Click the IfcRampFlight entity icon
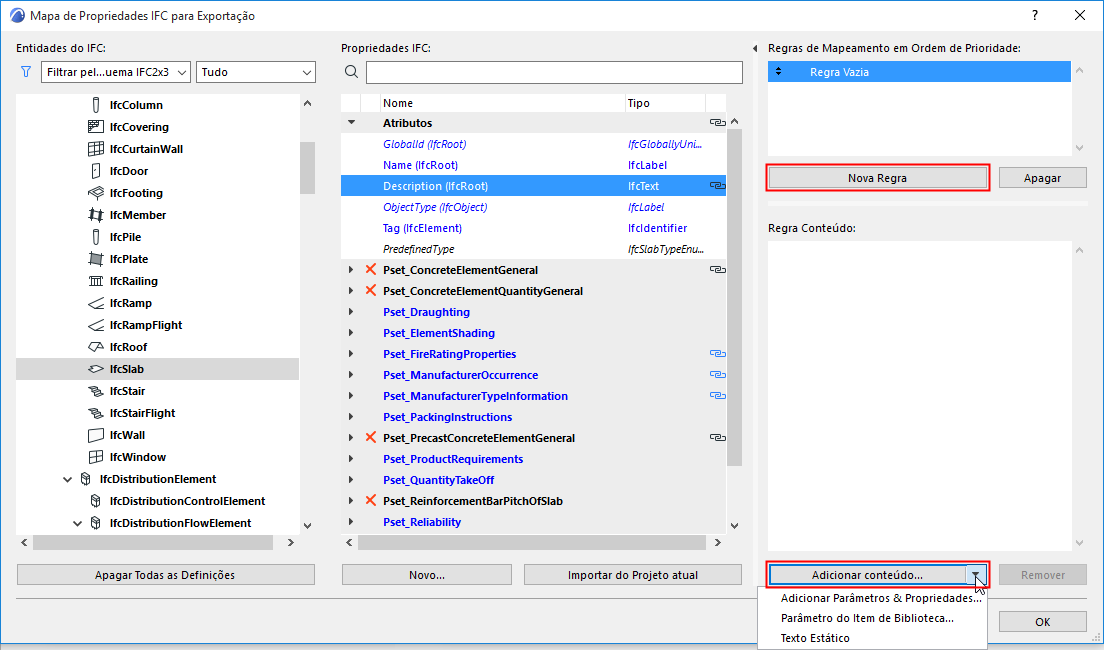The height and width of the screenshot is (650, 1104). (x=96, y=325)
